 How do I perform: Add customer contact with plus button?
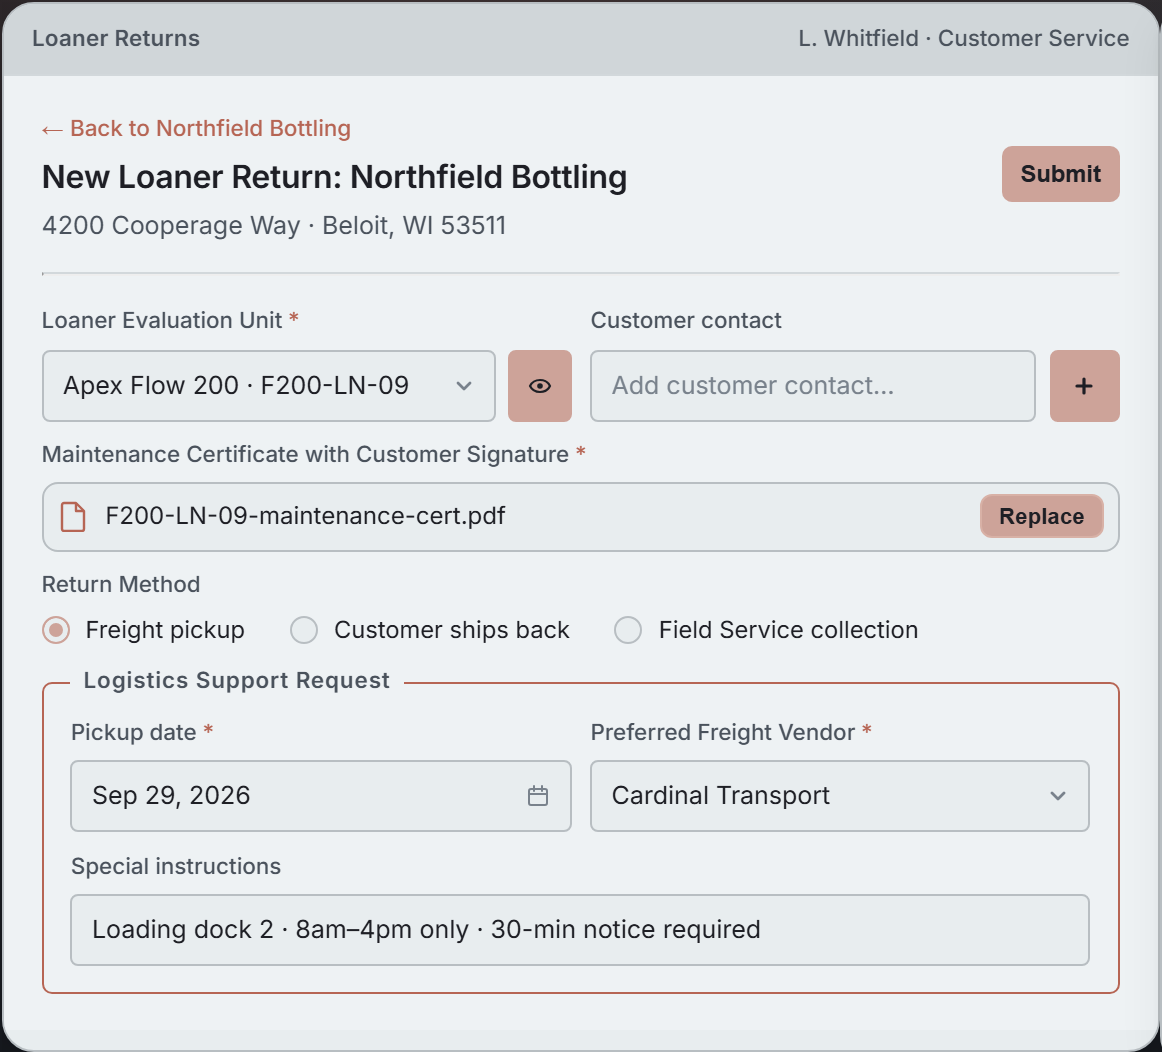[1084, 386]
